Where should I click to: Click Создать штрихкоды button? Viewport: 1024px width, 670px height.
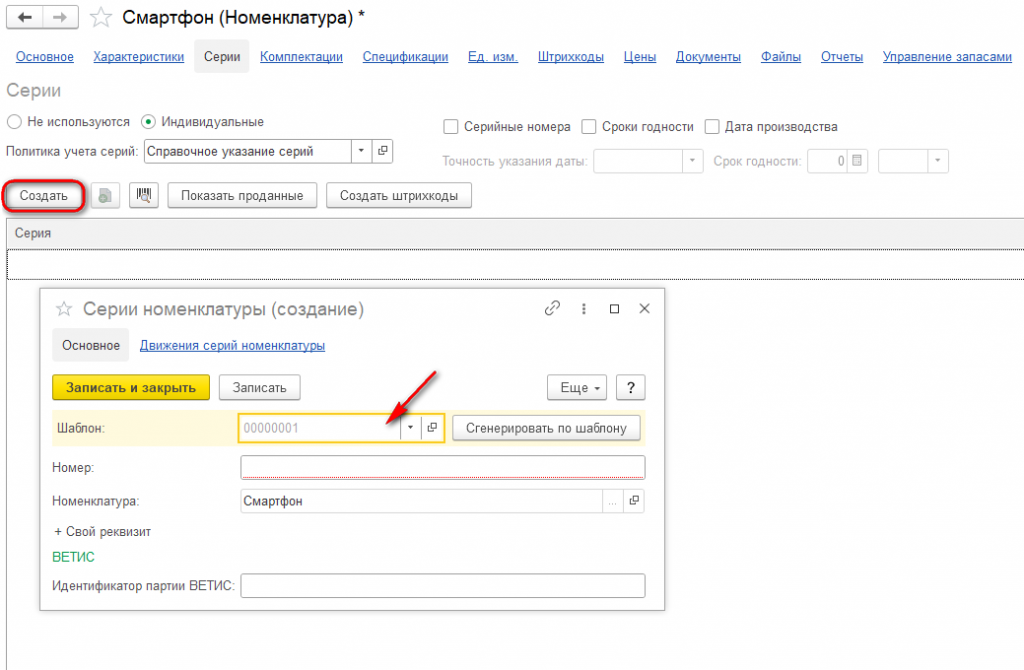pos(399,195)
